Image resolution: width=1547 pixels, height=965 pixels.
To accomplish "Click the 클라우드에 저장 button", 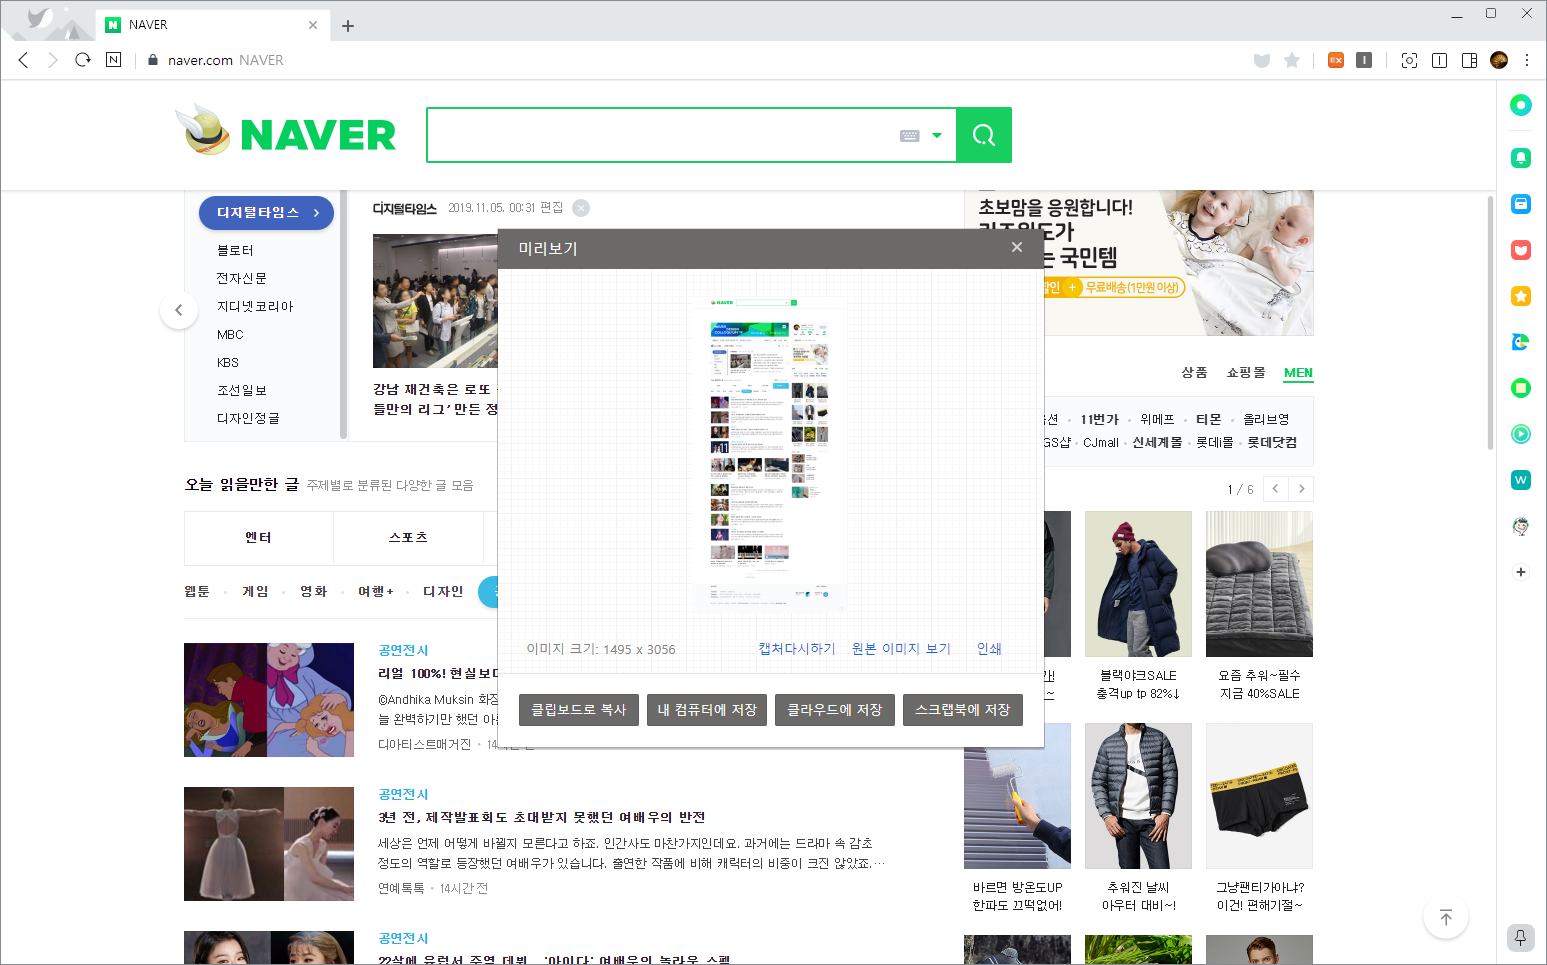I will click(835, 710).
